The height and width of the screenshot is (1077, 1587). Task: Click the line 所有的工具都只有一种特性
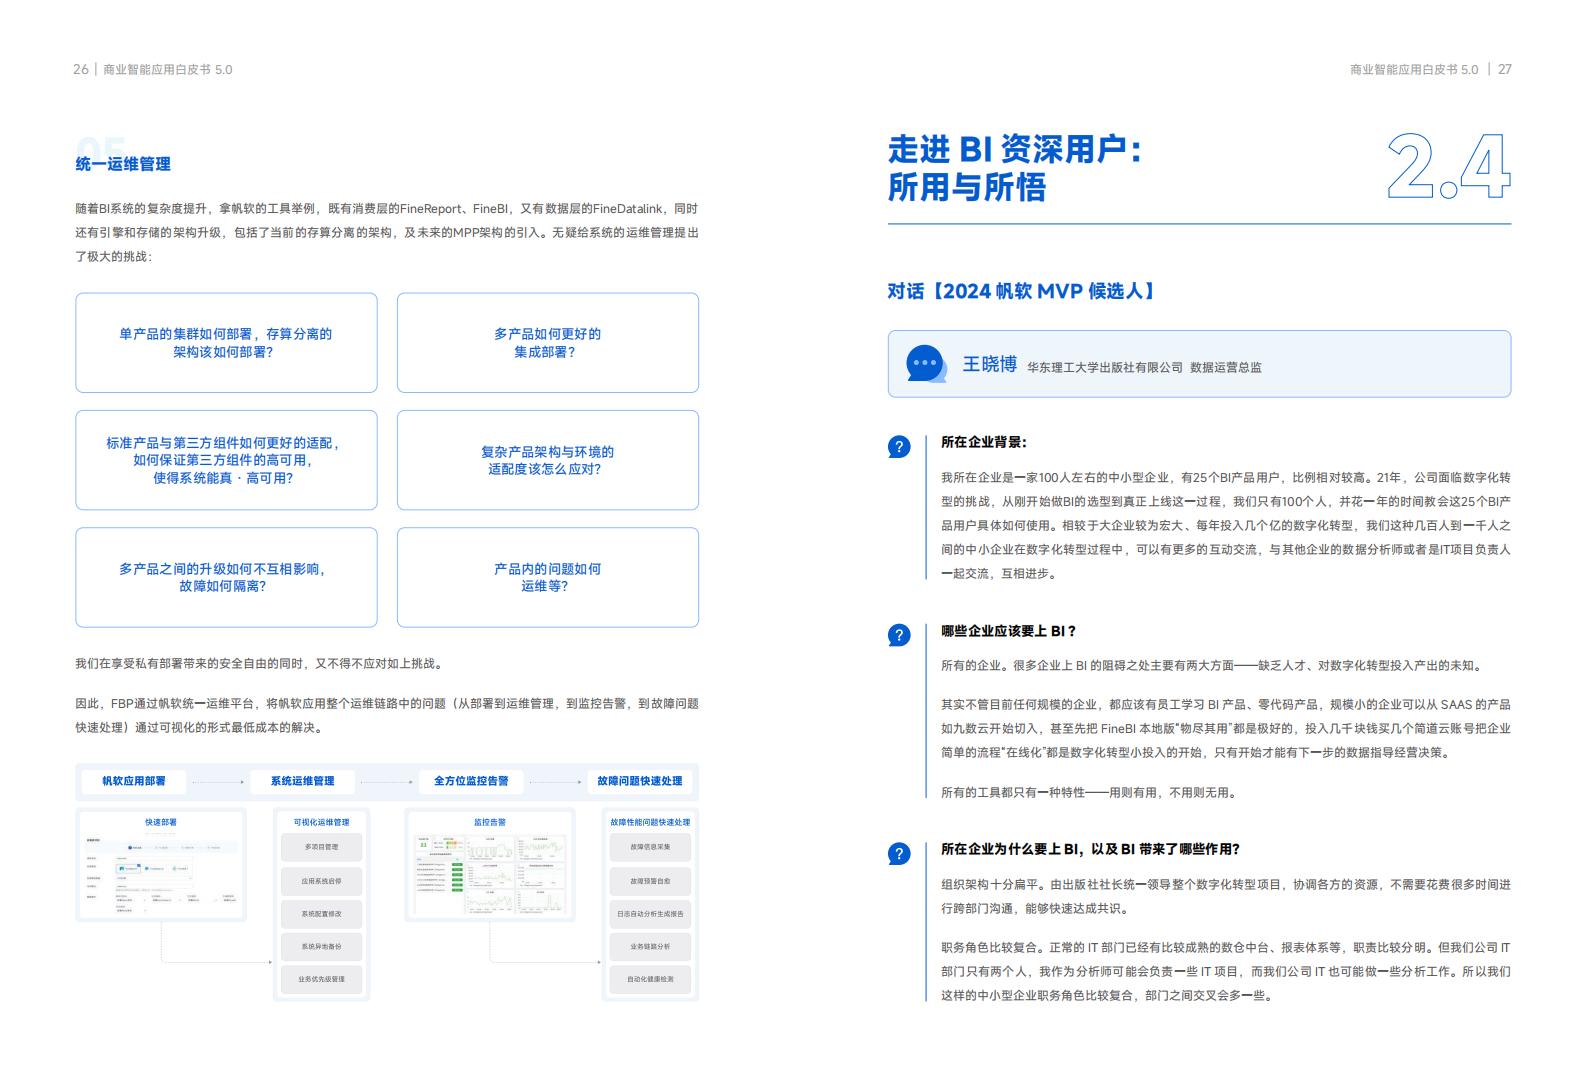click(x=1090, y=792)
